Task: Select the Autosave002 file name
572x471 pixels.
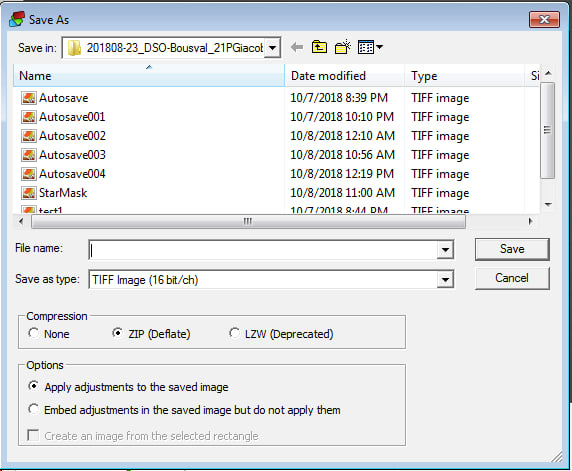Action: click(72, 136)
